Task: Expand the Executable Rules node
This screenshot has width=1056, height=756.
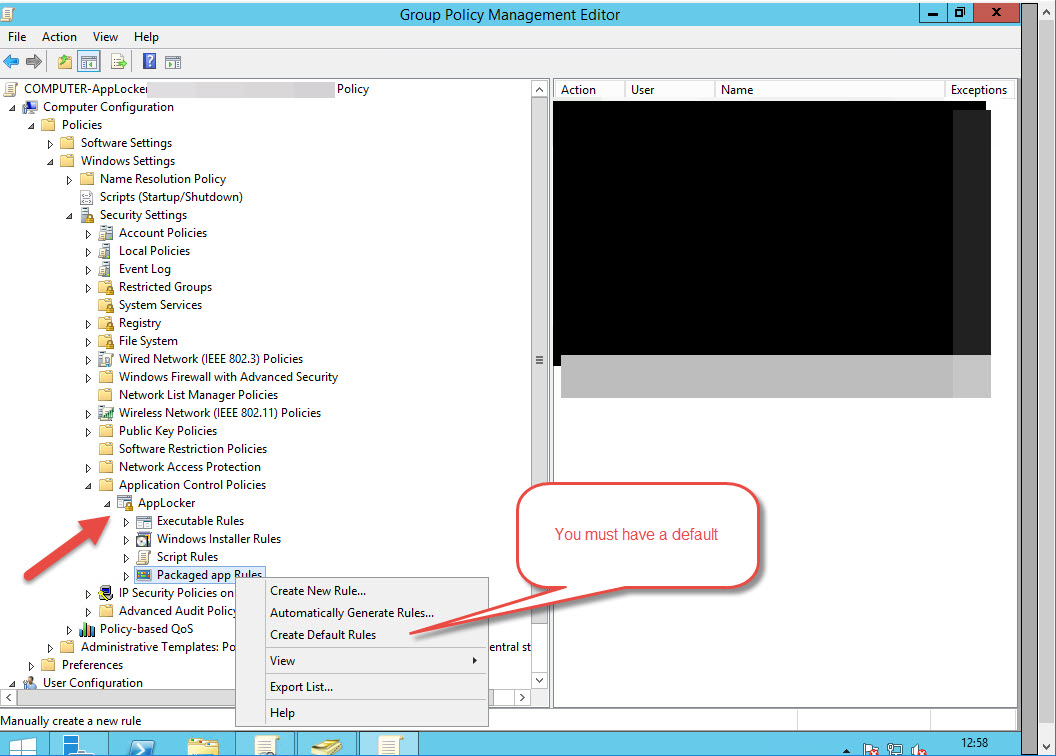Action: (x=126, y=521)
